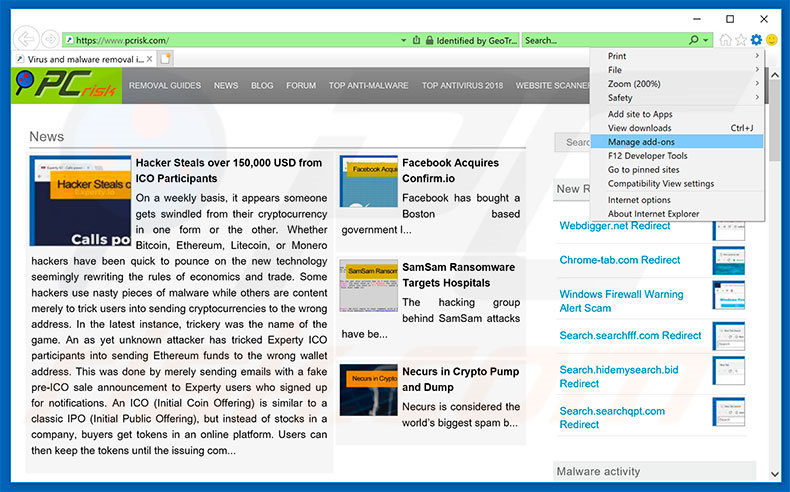Open the Tools gear icon menu

pos(756,40)
